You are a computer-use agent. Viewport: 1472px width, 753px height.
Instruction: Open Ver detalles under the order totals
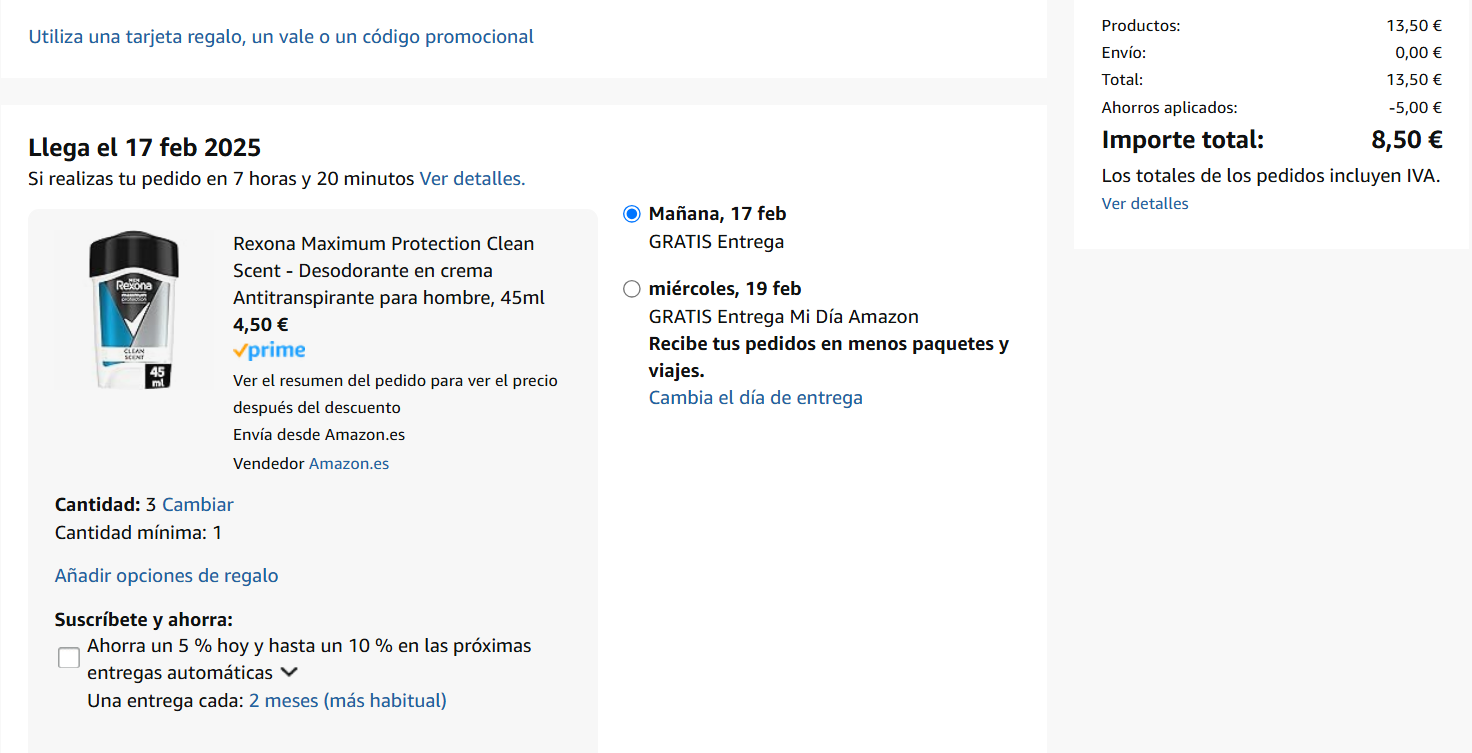tap(1145, 204)
